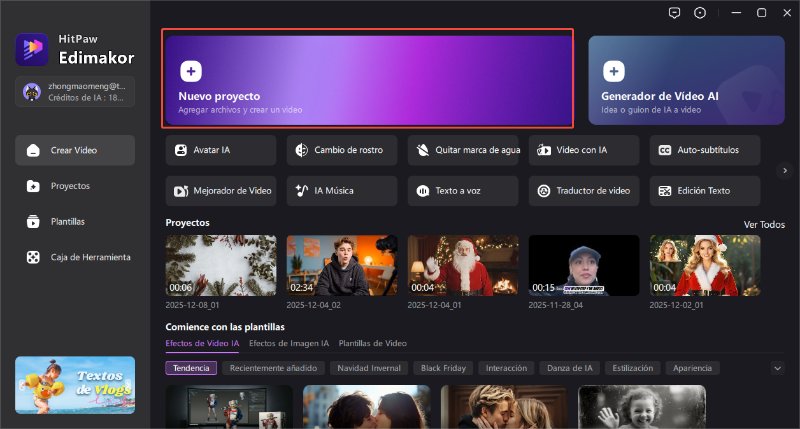Image resolution: width=800 pixels, height=429 pixels.
Task: Click the Quitar marca de agua icon
Action: point(422,150)
